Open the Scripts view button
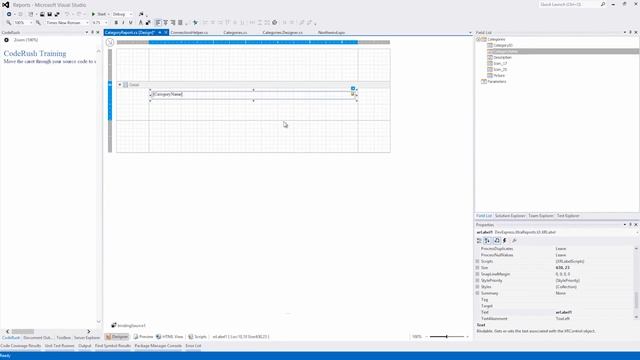Image resolution: width=640 pixels, height=360 pixels. click(x=197, y=337)
